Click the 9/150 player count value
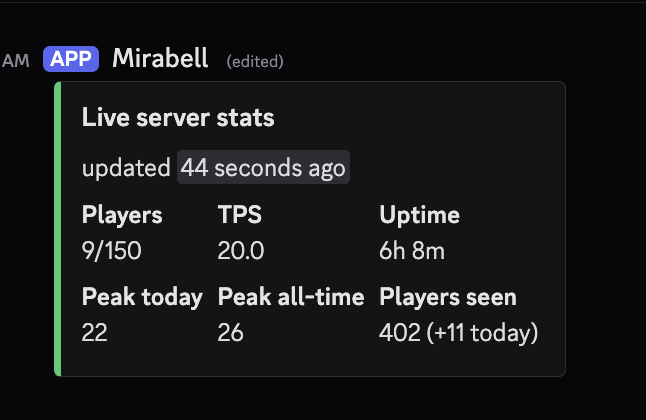646x420 pixels. click(x=112, y=251)
